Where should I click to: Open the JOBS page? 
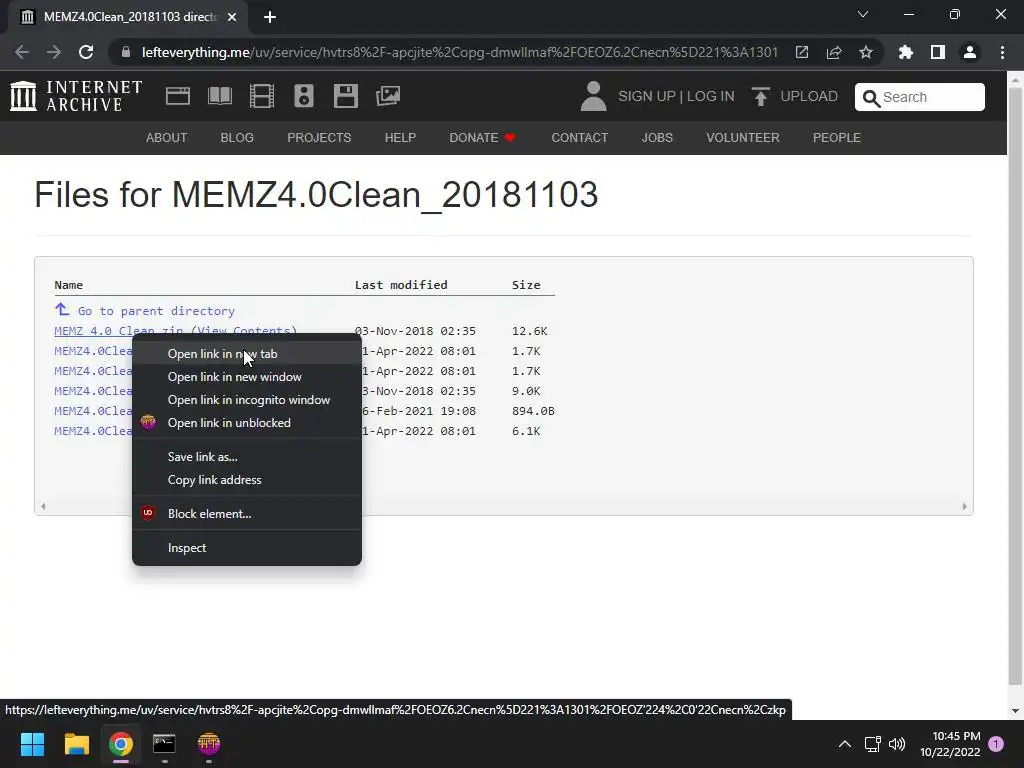657,138
